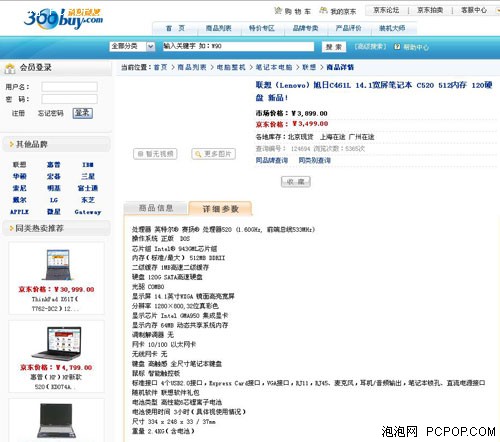Click breadcrumb 笔记本电脑 link
This screenshot has width=500, height=442.
[274, 67]
